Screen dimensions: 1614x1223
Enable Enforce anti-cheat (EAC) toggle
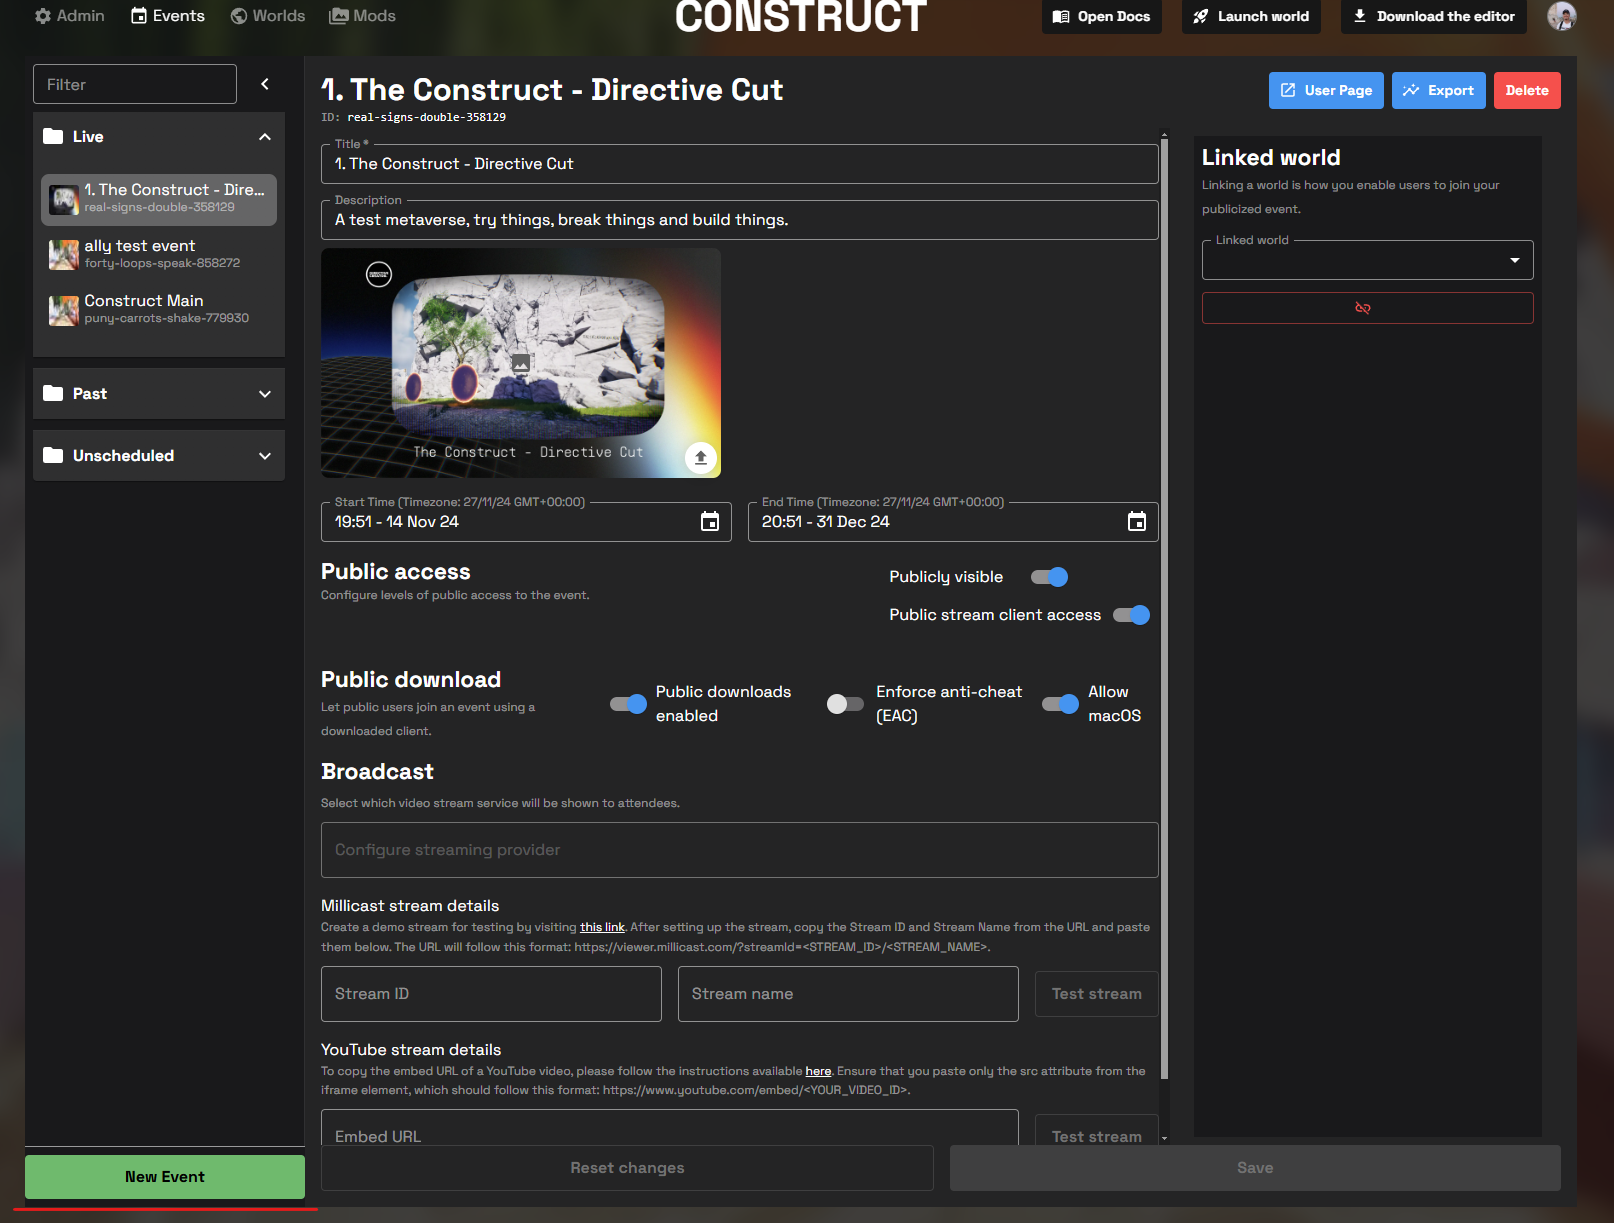(x=845, y=704)
